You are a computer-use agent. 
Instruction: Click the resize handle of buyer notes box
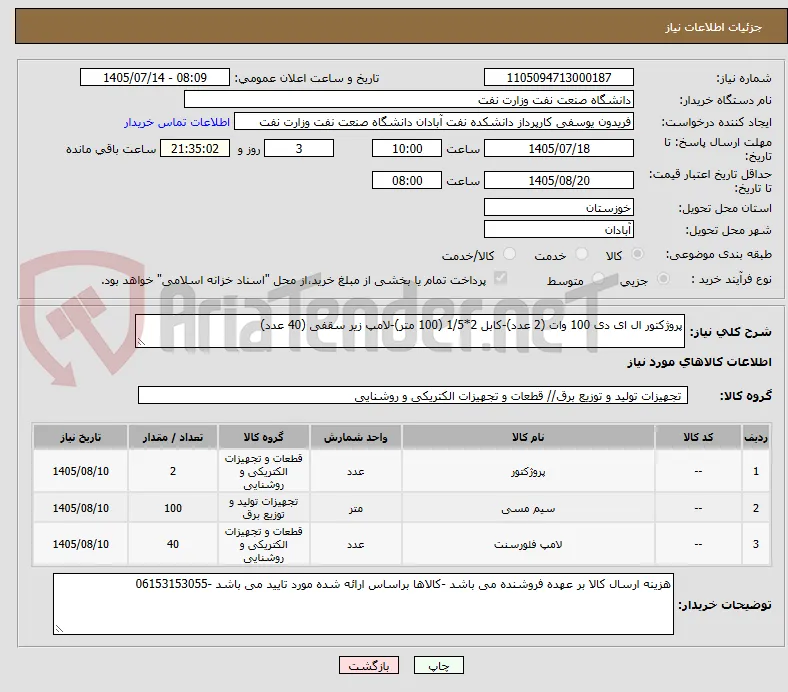(x=59, y=628)
